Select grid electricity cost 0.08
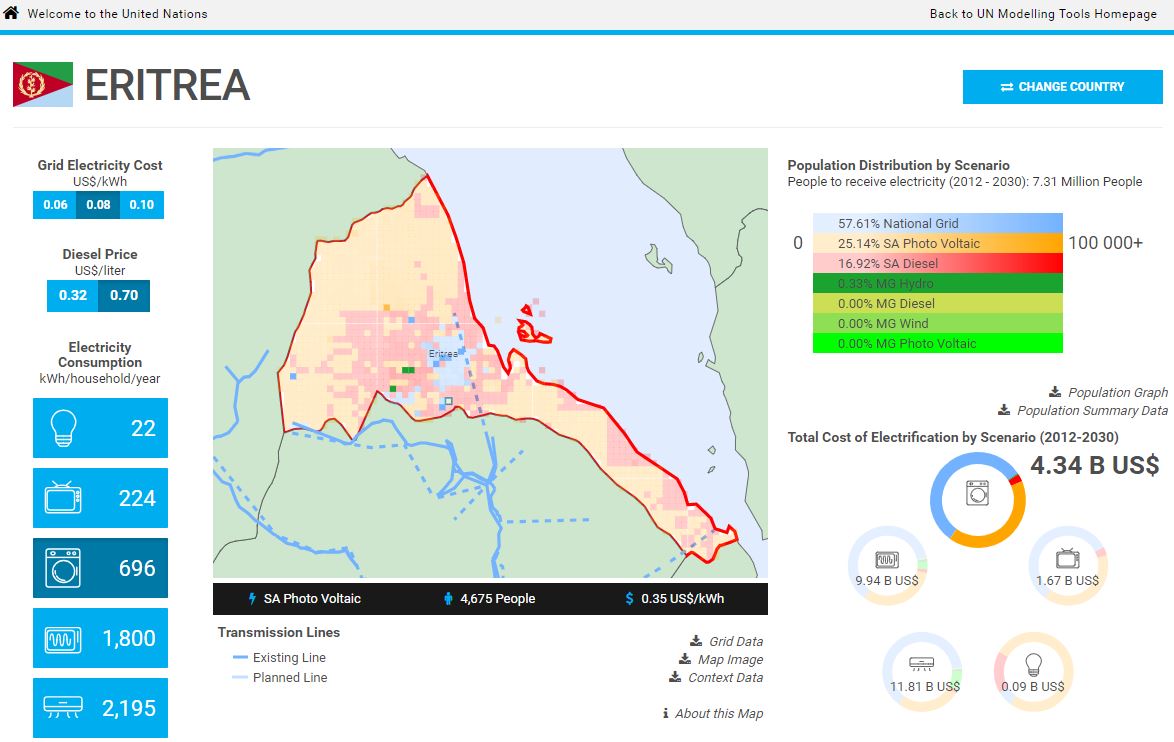This screenshot has height=742, width=1174. coord(98,204)
